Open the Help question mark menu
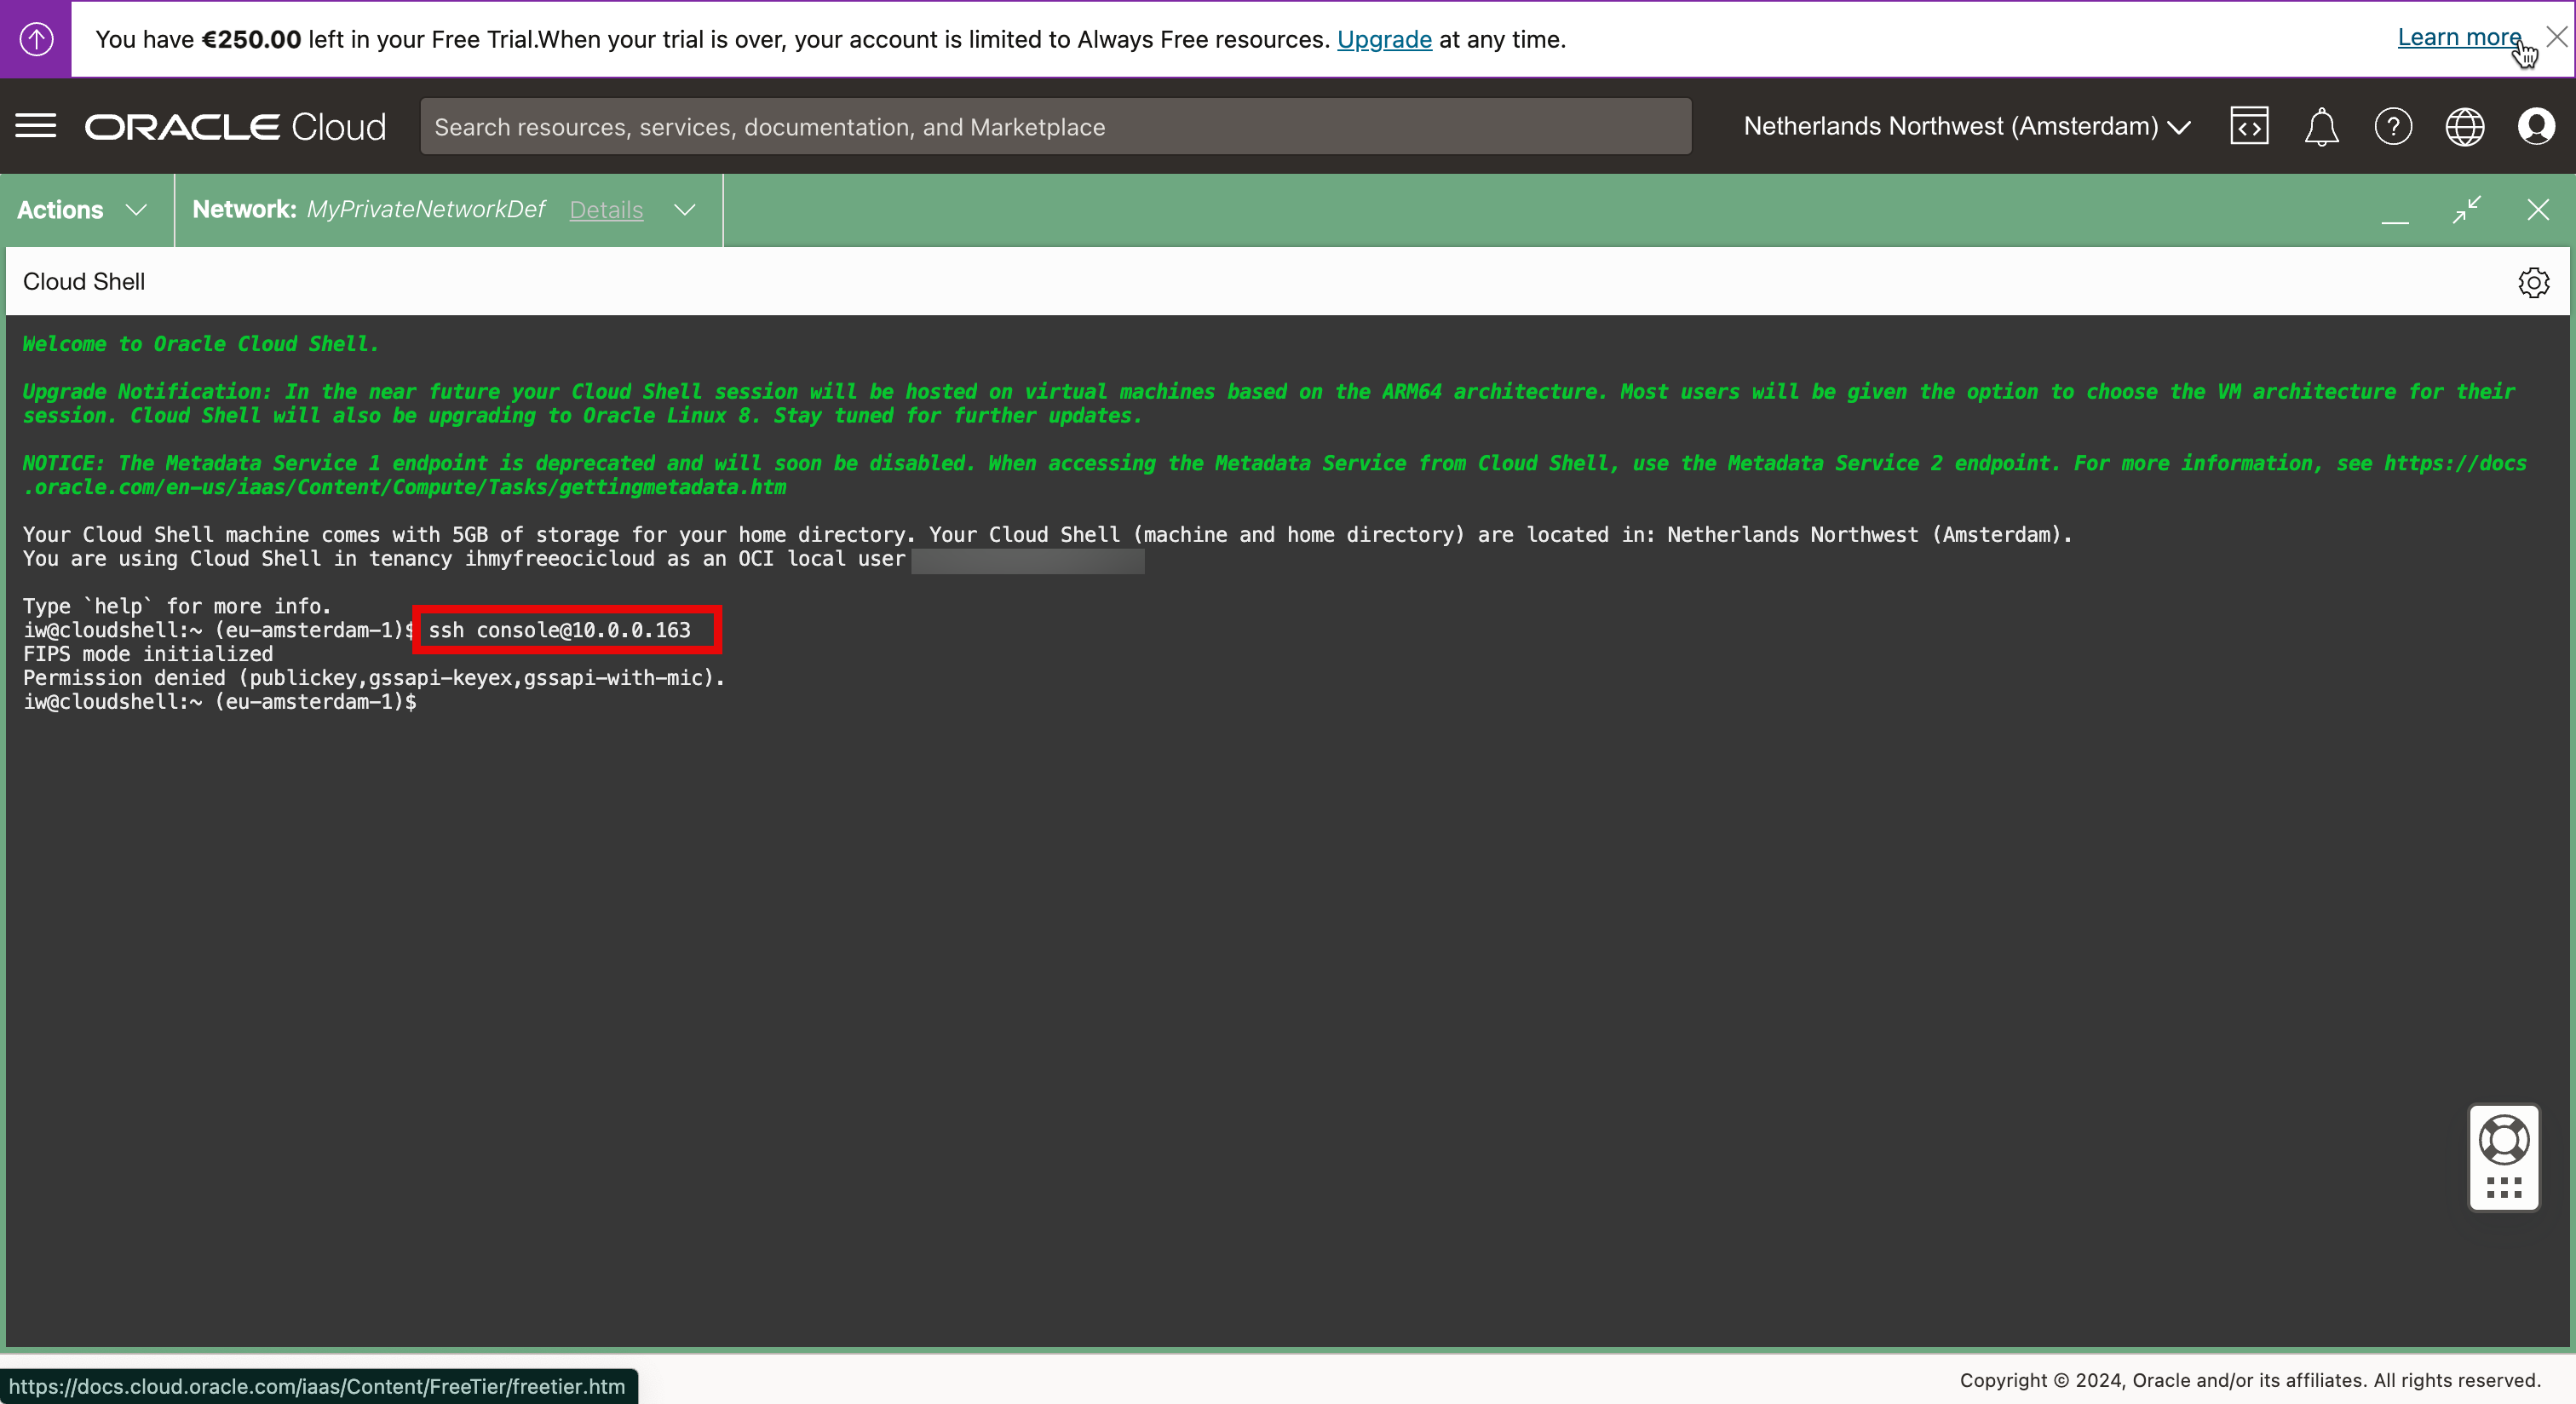 pos(2393,127)
